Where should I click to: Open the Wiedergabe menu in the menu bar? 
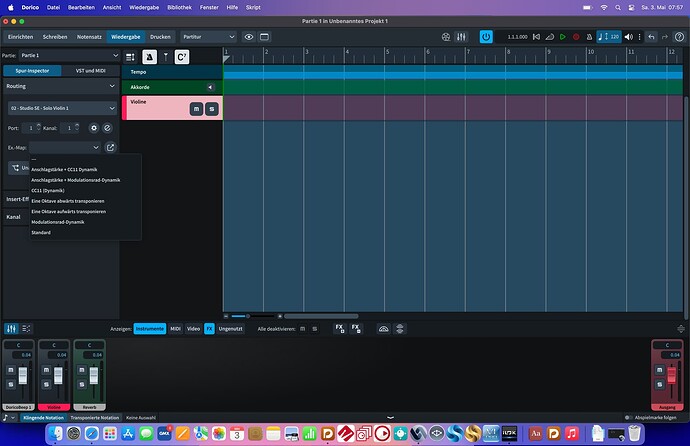[144, 7]
